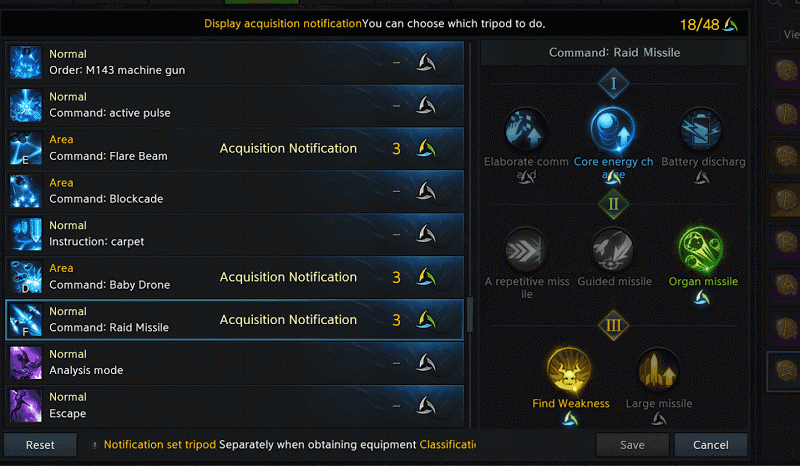
Task: Choose the Guided missile tripod icon
Action: pyautogui.click(x=613, y=250)
